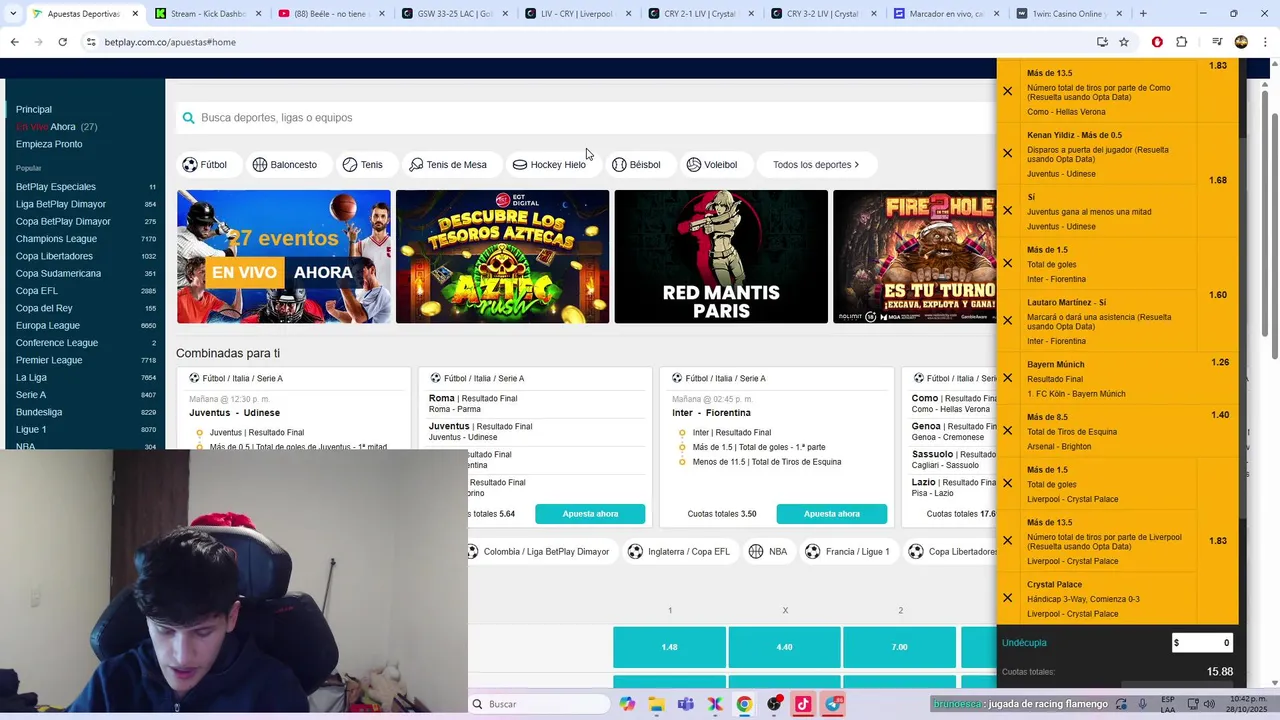The width and height of the screenshot is (1280, 720).
Task: Open En Vivo Ahora live events
Action: click(x=56, y=127)
